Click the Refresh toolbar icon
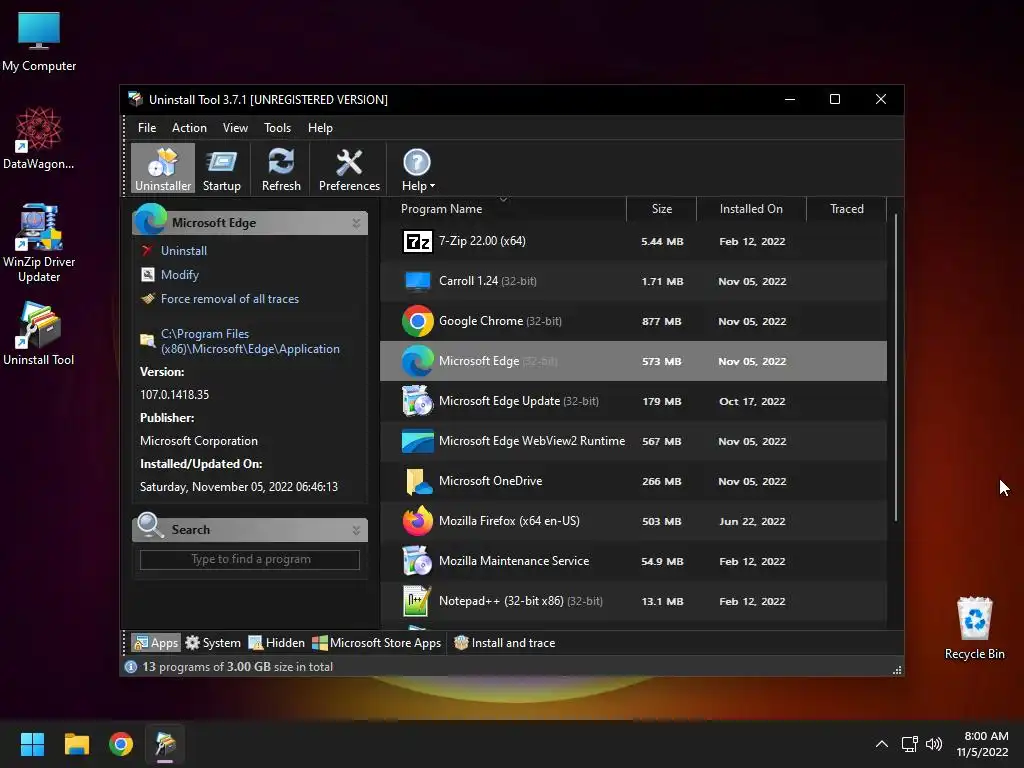The height and width of the screenshot is (768, 1024). (281, 169)
